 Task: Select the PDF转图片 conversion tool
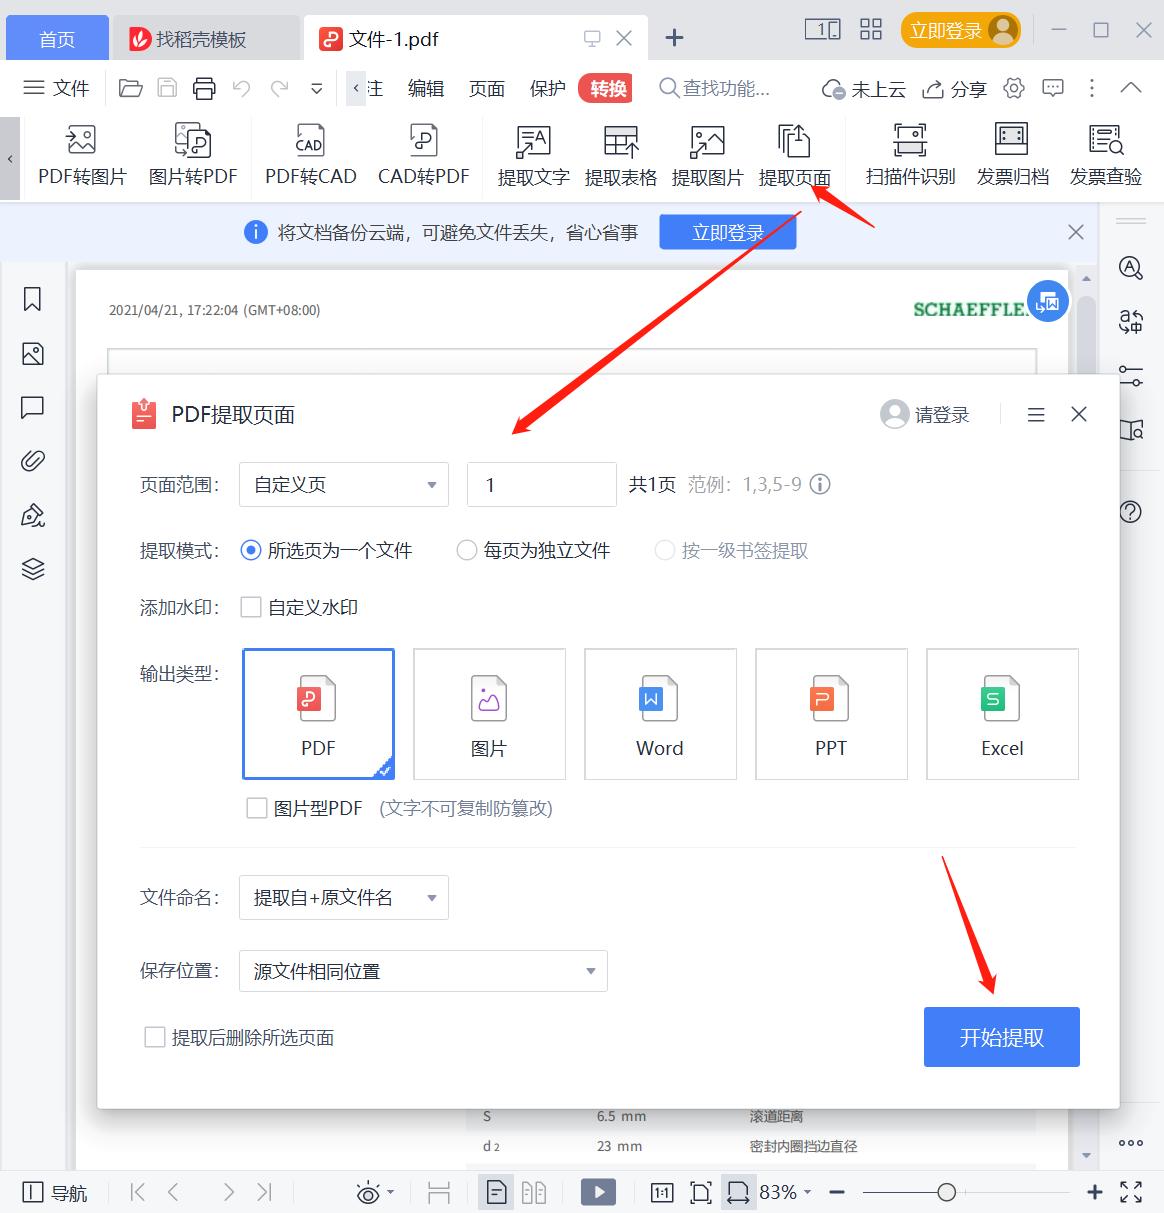click(80, 155)
